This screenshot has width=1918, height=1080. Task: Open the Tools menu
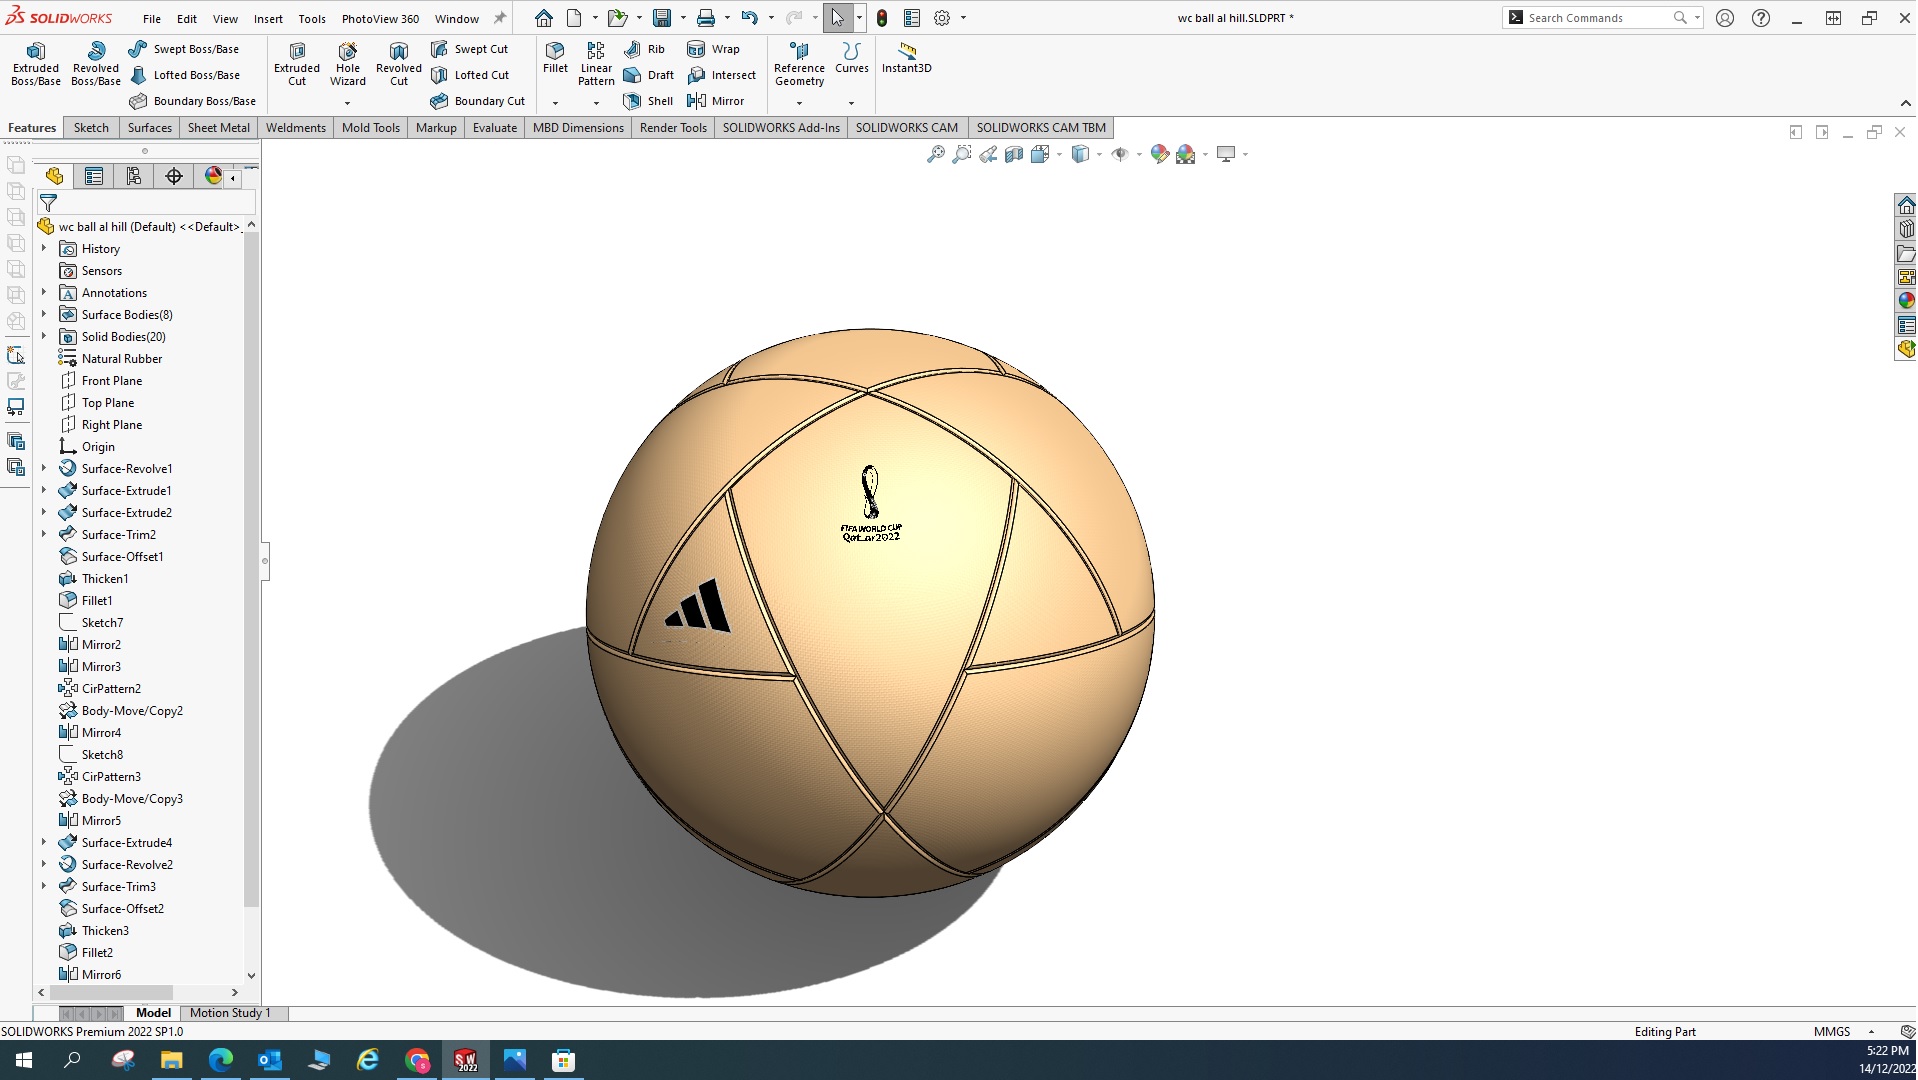pos(312,18)
